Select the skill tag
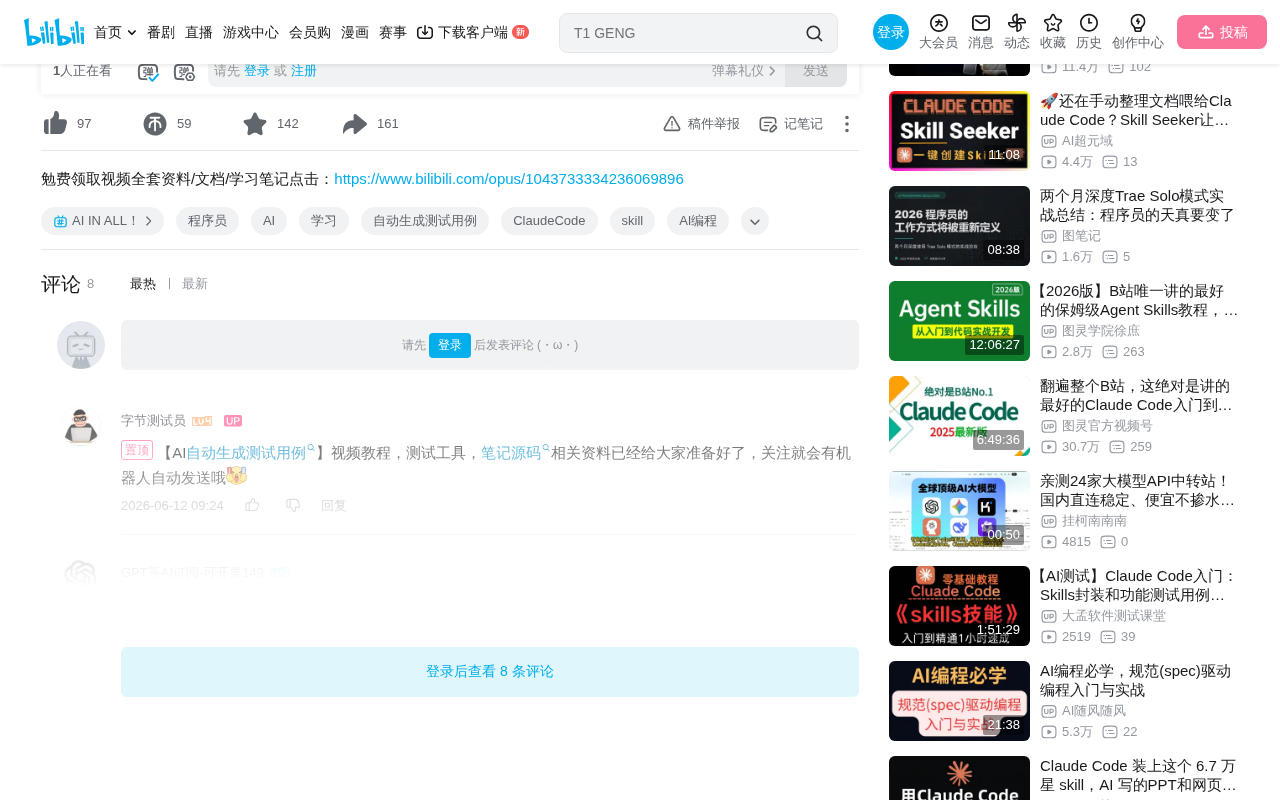 [x=632, y=221]
